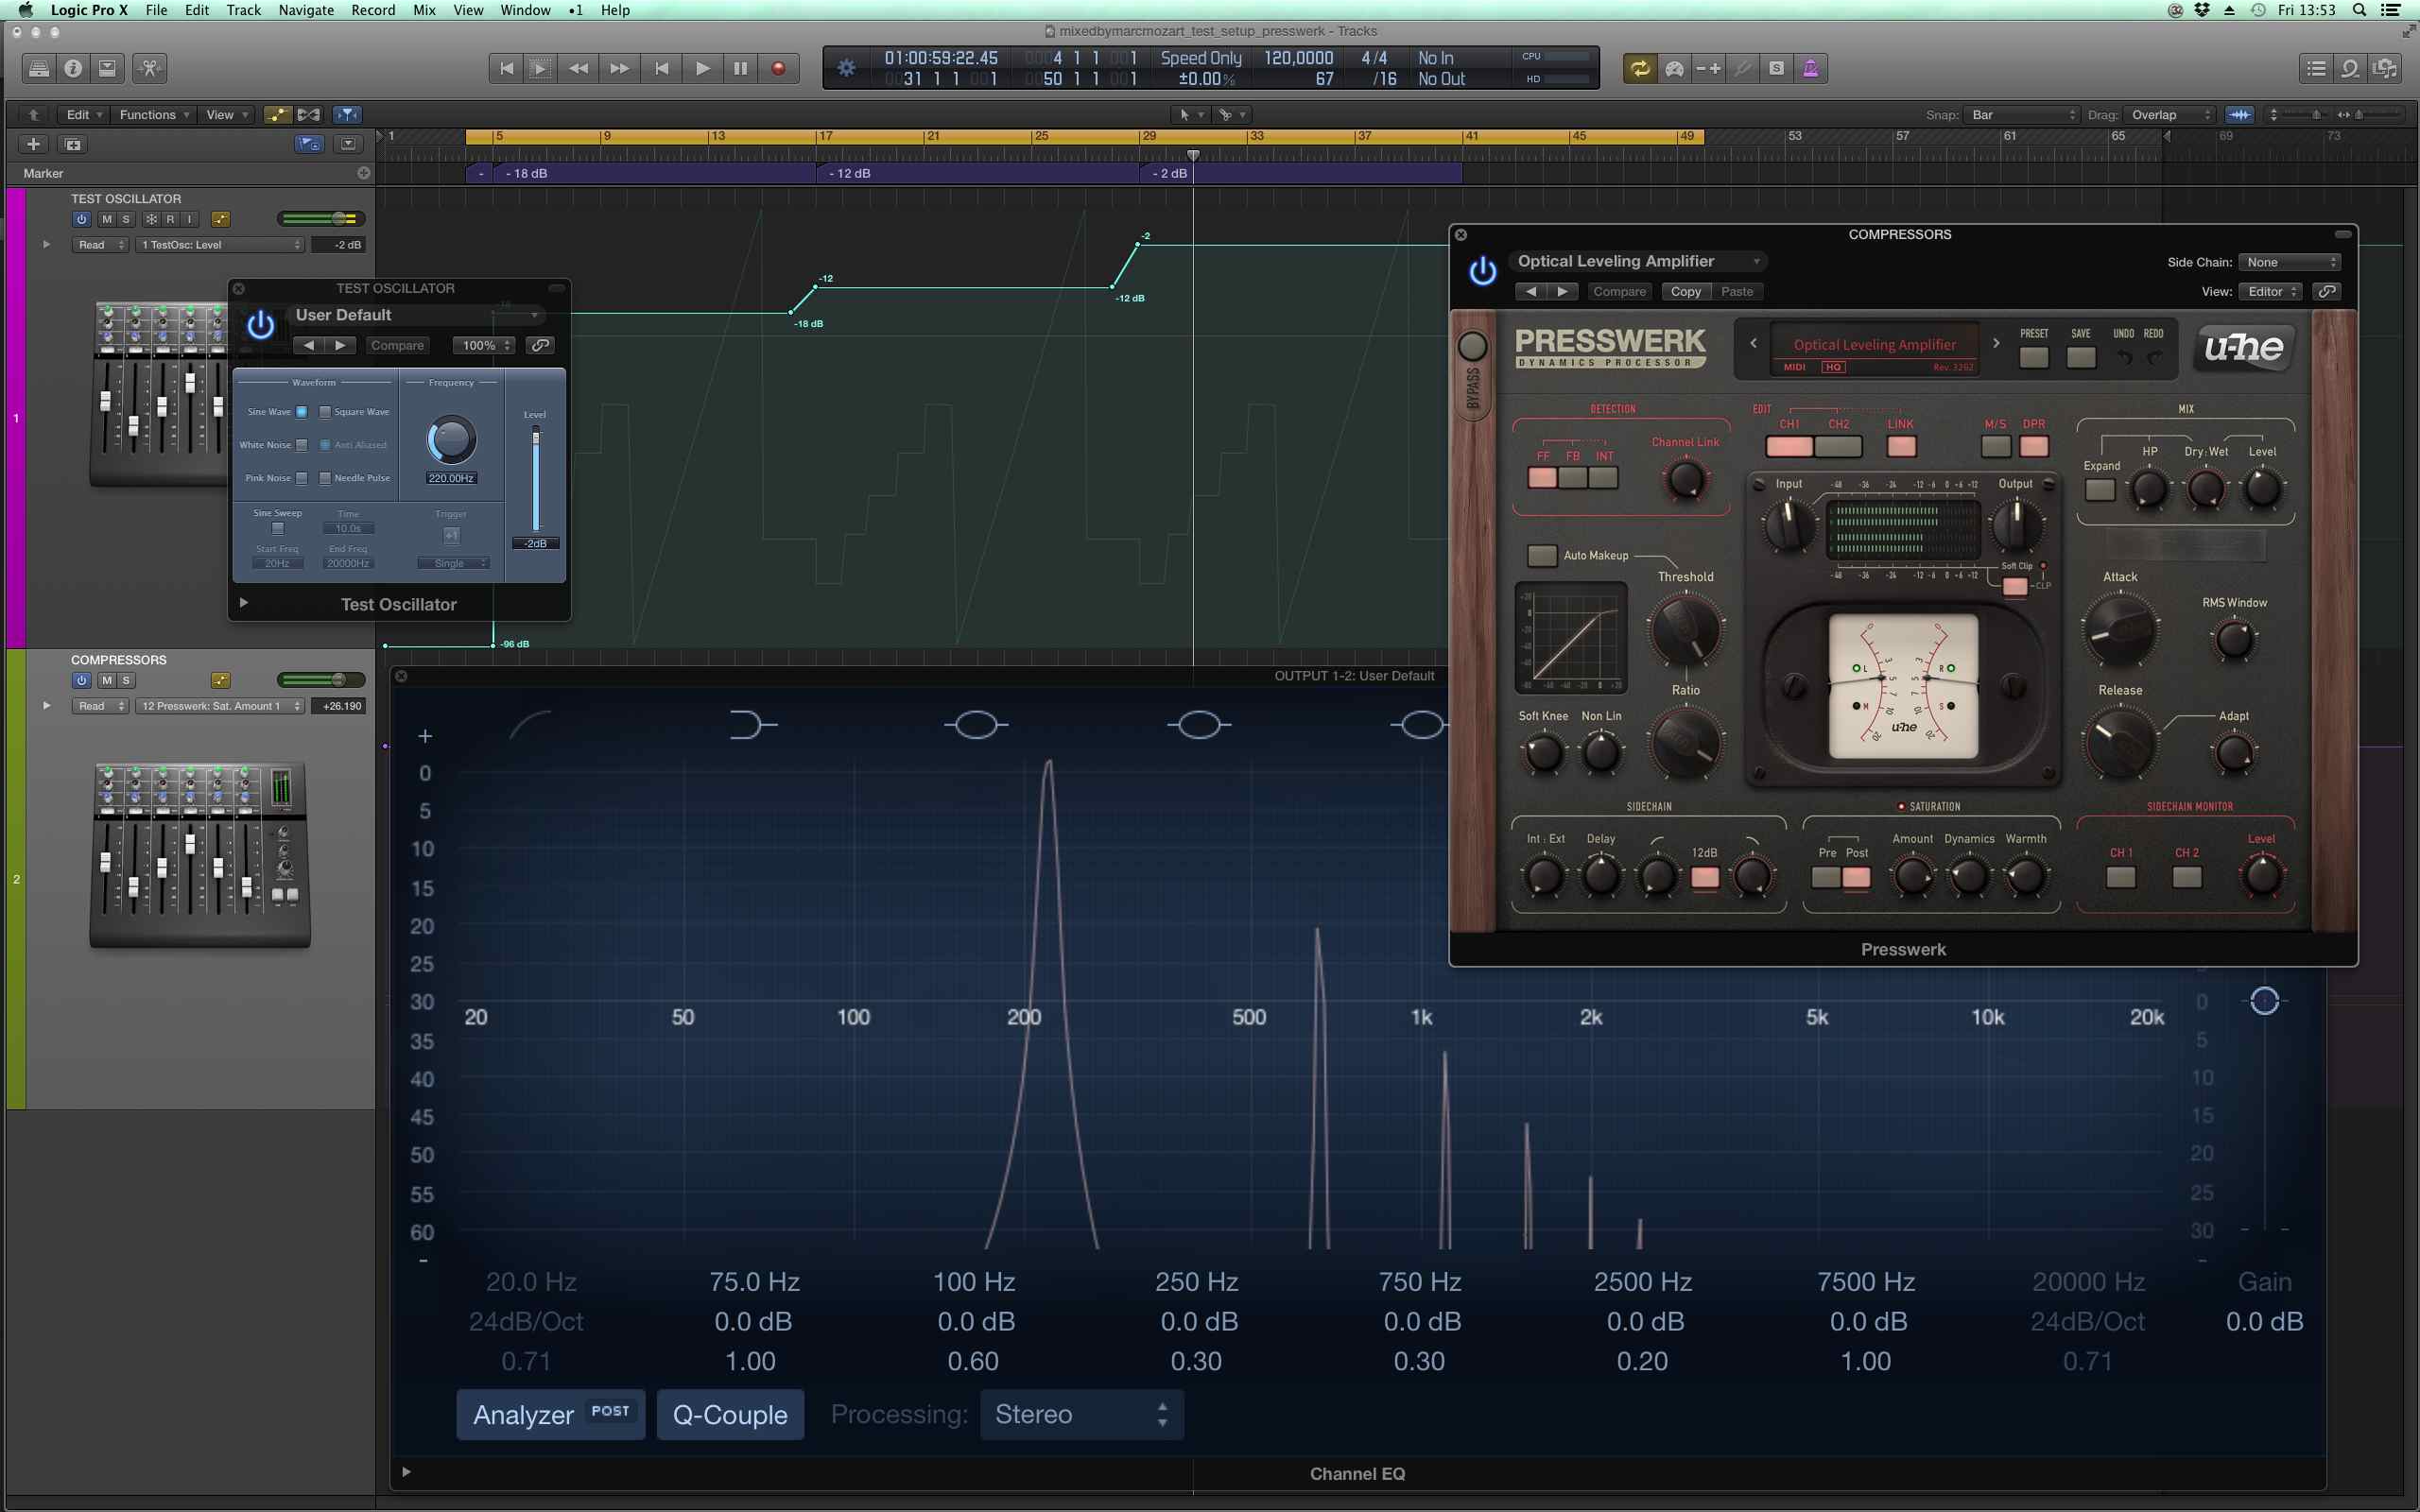Open the Library panel icon
Image resolution: width=2420 pixels, height=1512 pixels.
pyautogui.click(x=39, y=68)
